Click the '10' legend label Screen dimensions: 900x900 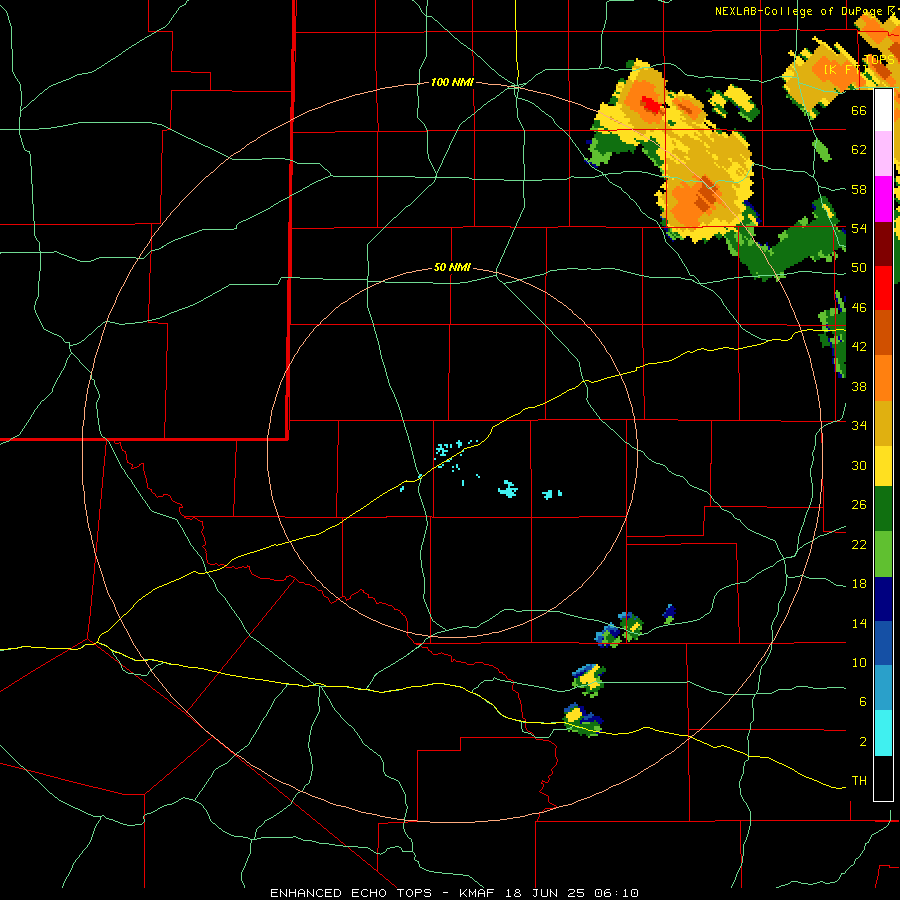(859, 662)
